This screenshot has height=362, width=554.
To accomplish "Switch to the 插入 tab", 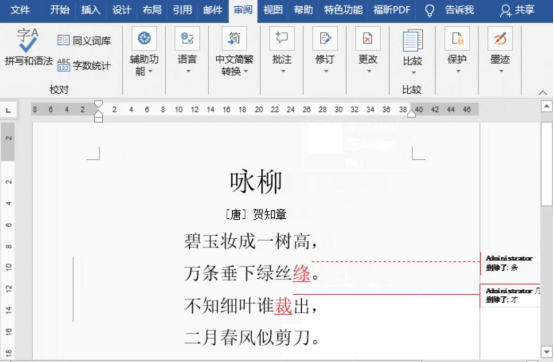I will point(90,10).
